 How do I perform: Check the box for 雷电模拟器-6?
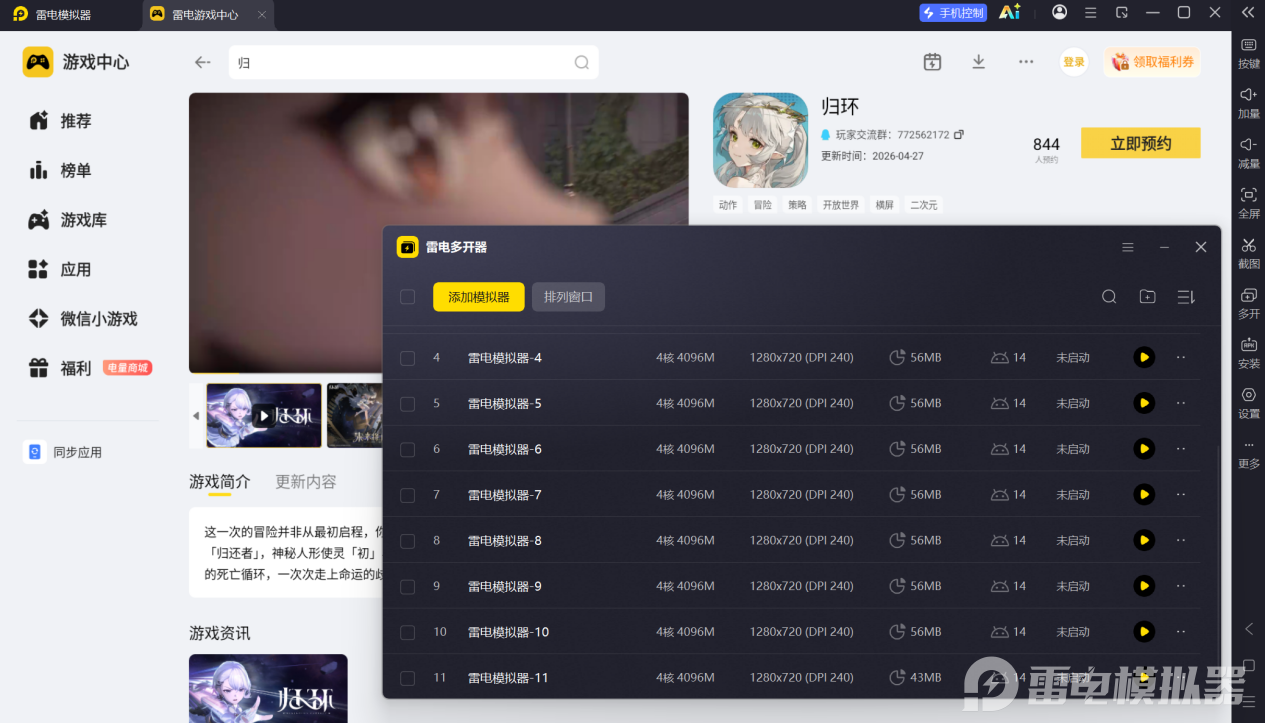[407, 450]
